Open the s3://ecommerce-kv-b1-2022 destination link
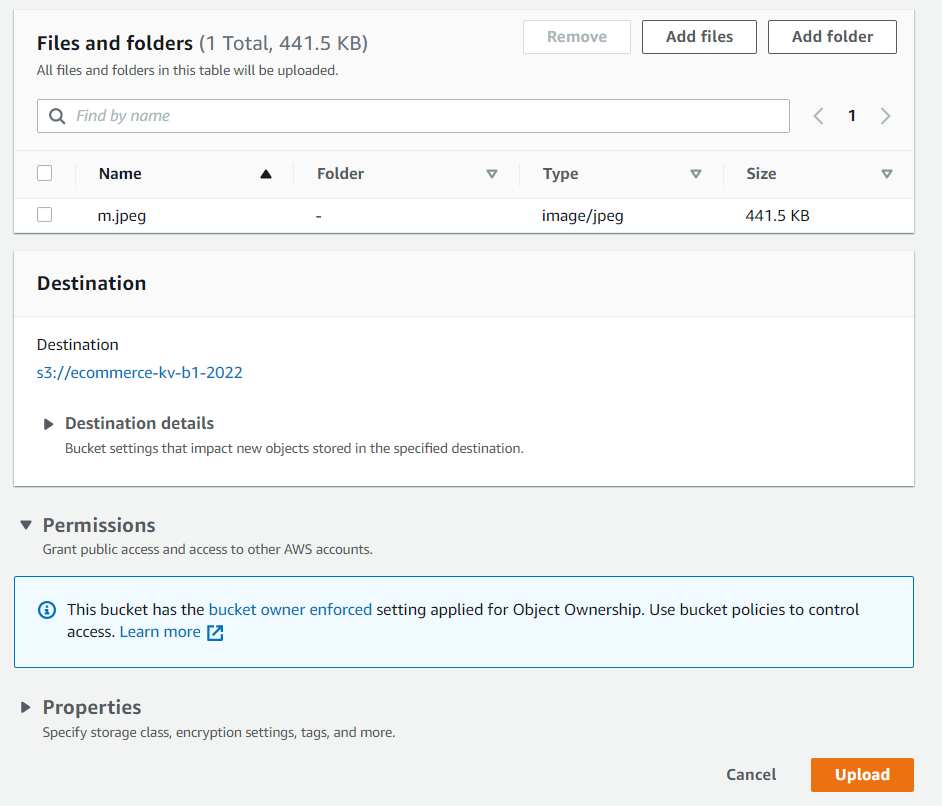 (139, 372)
